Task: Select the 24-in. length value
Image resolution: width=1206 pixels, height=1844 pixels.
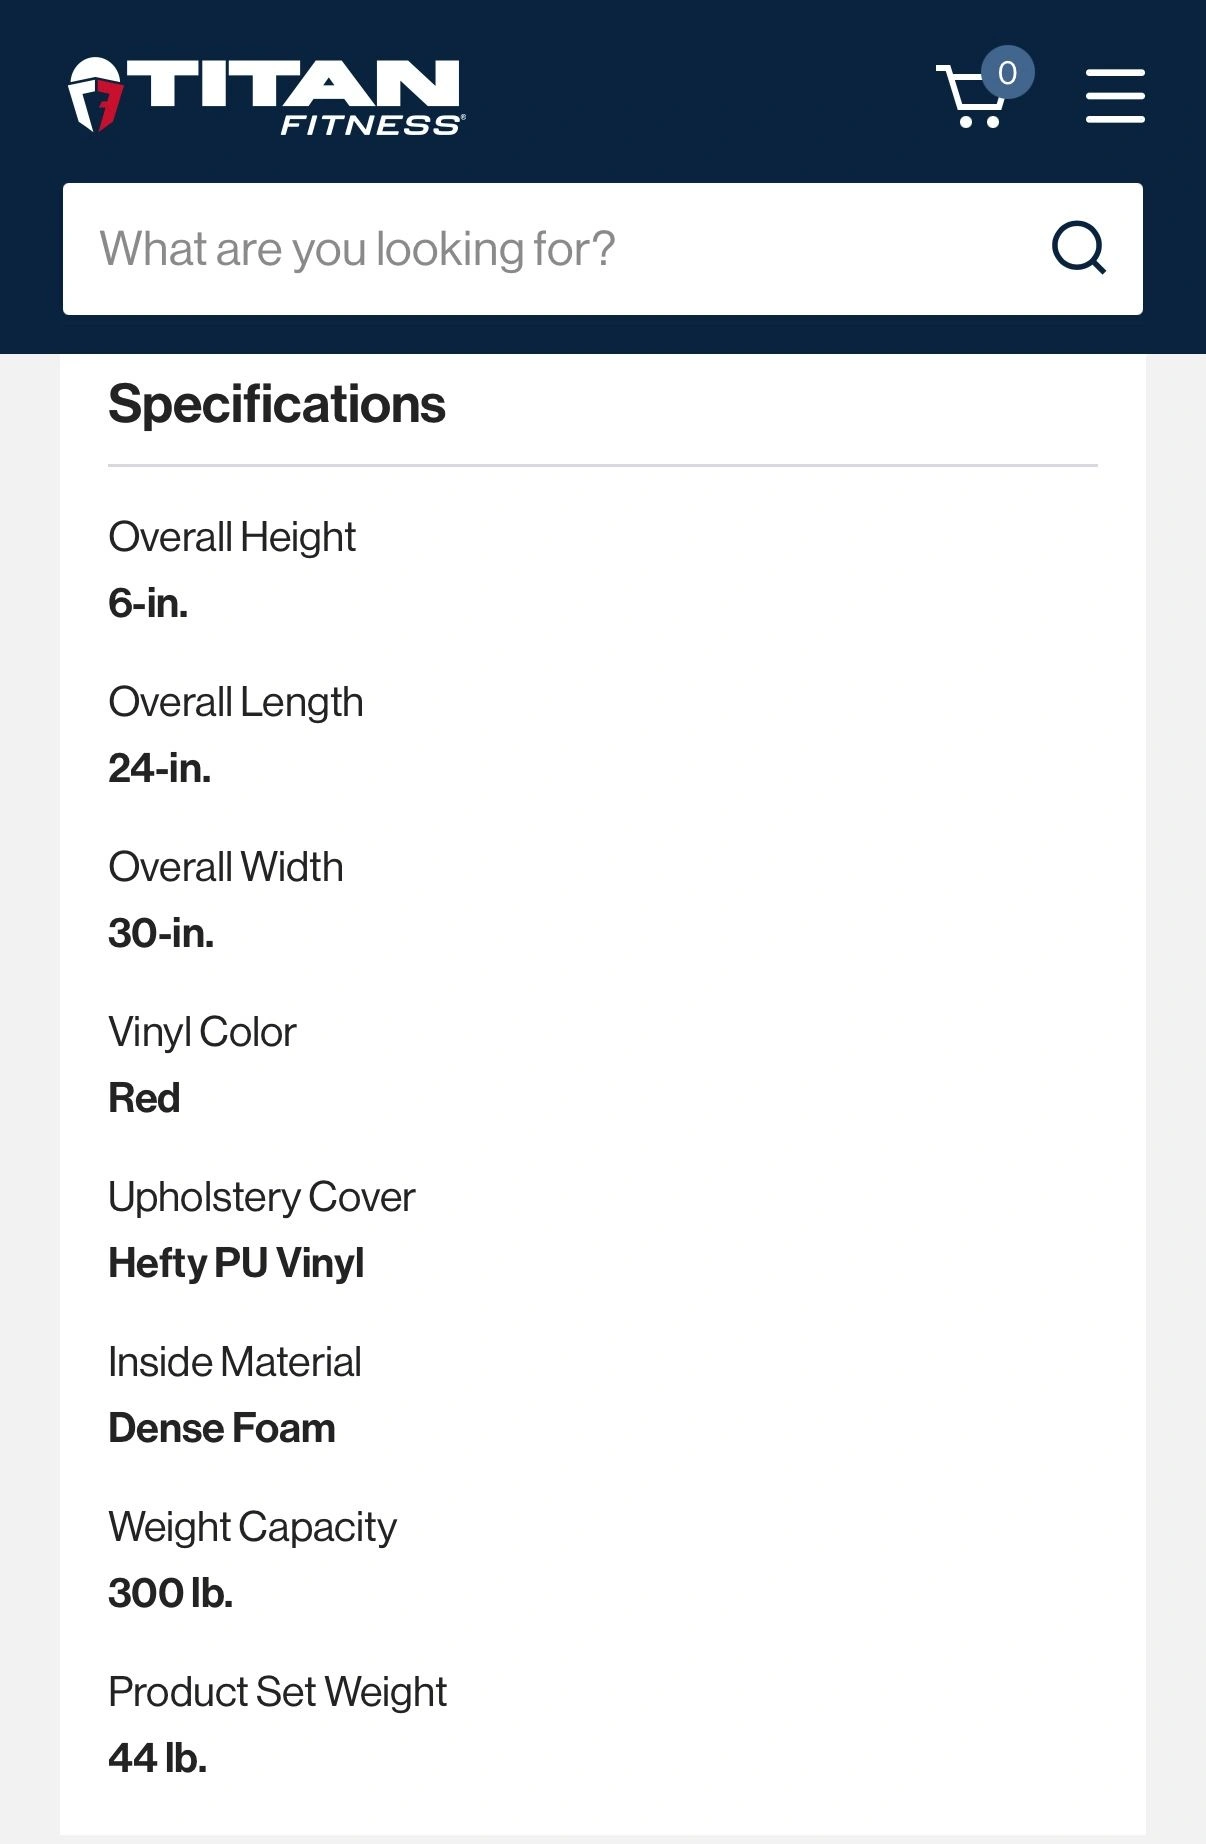Action: (x=160, y=768)
